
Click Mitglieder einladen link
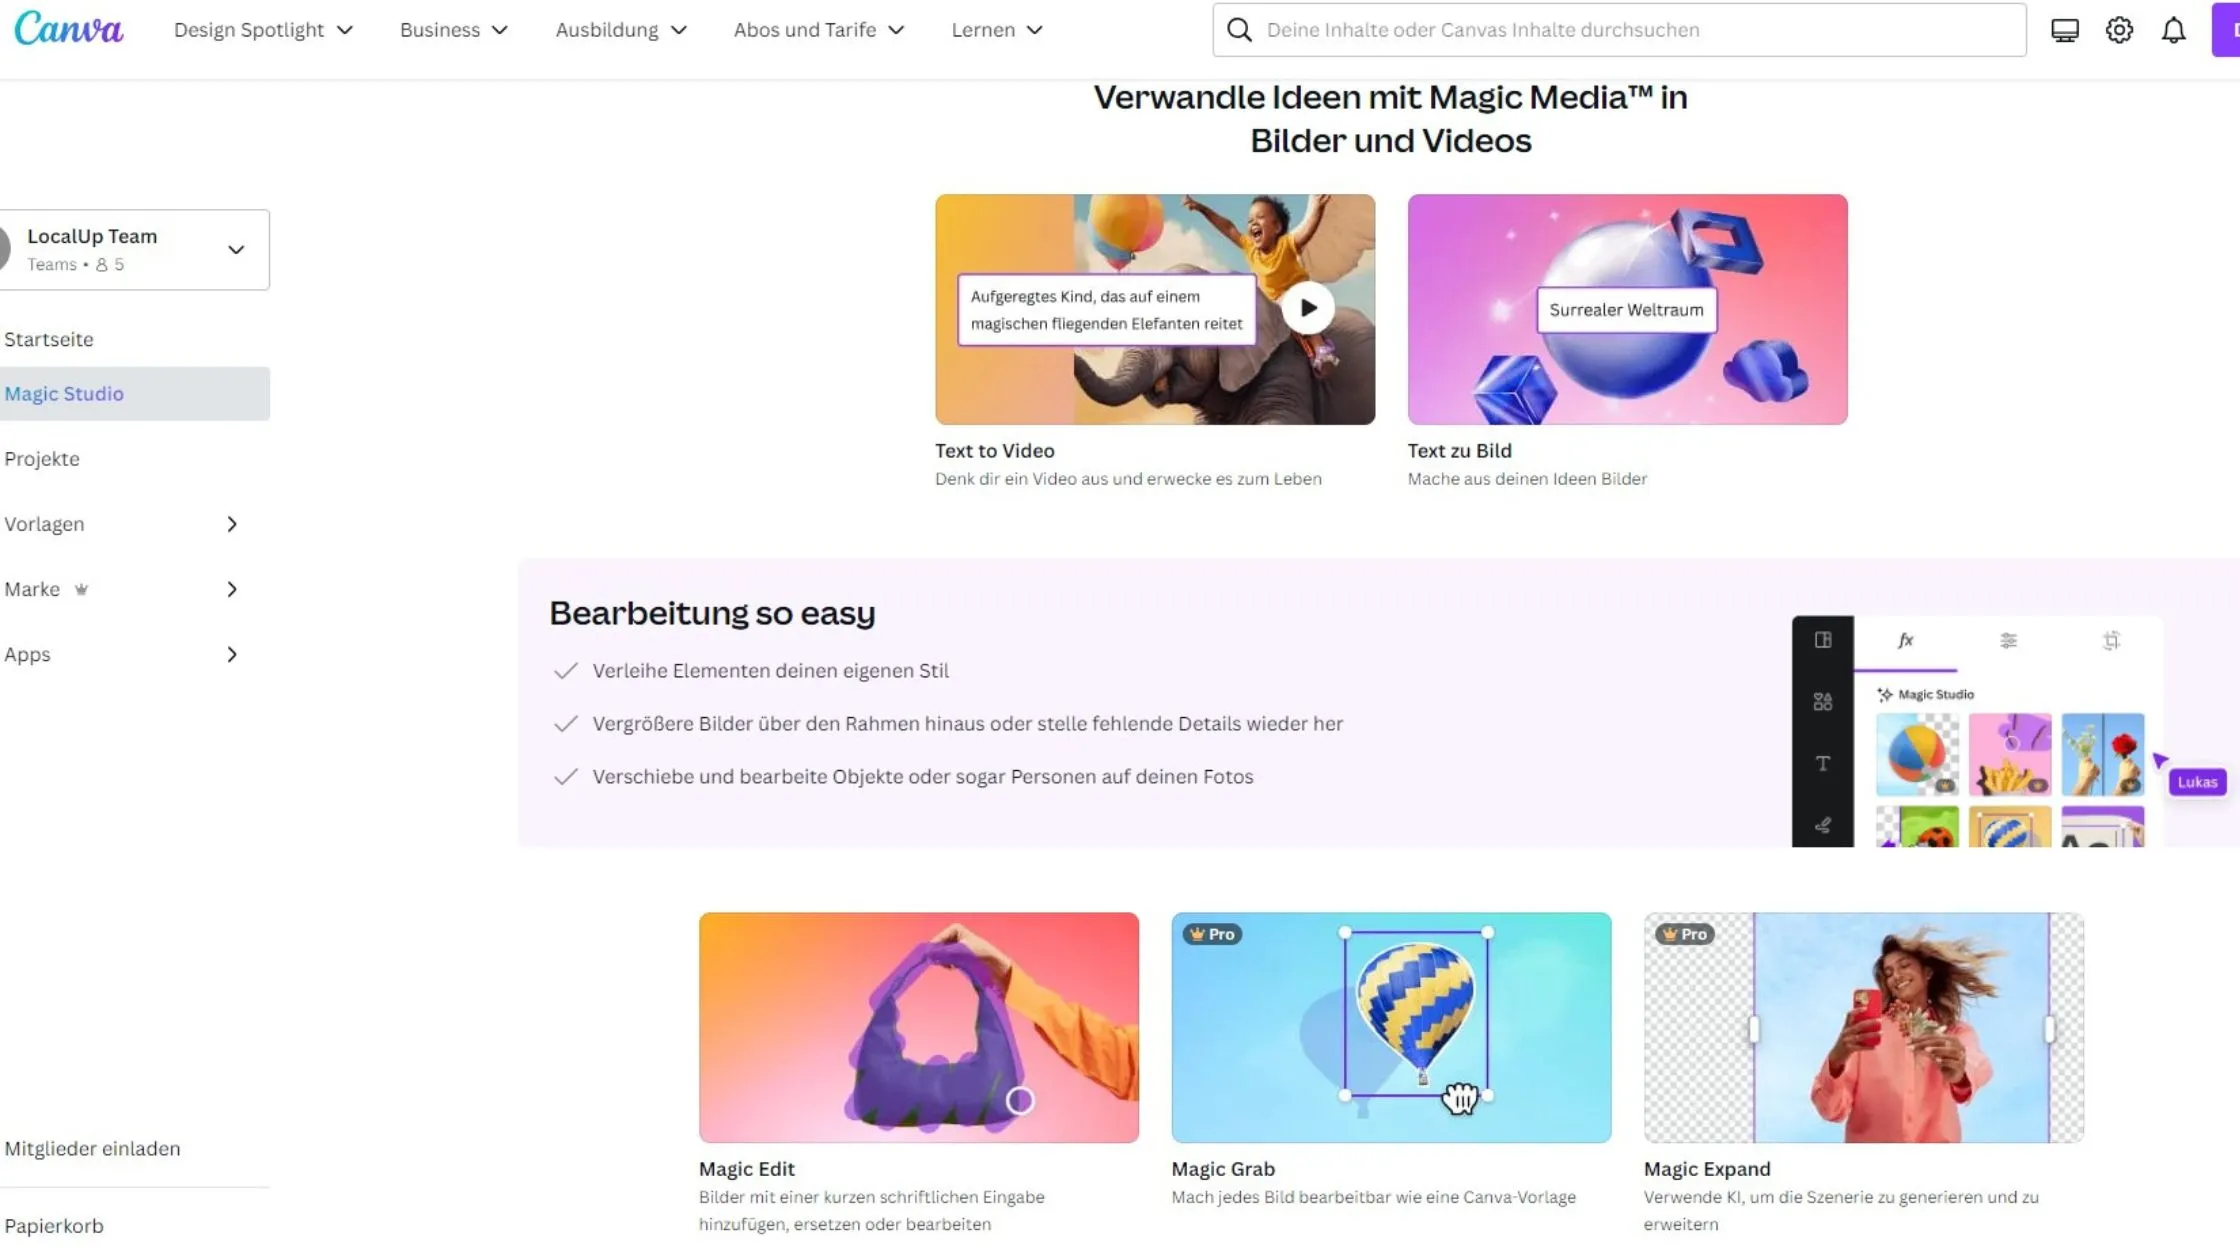pyautogui.click(x=92, y=1149)
